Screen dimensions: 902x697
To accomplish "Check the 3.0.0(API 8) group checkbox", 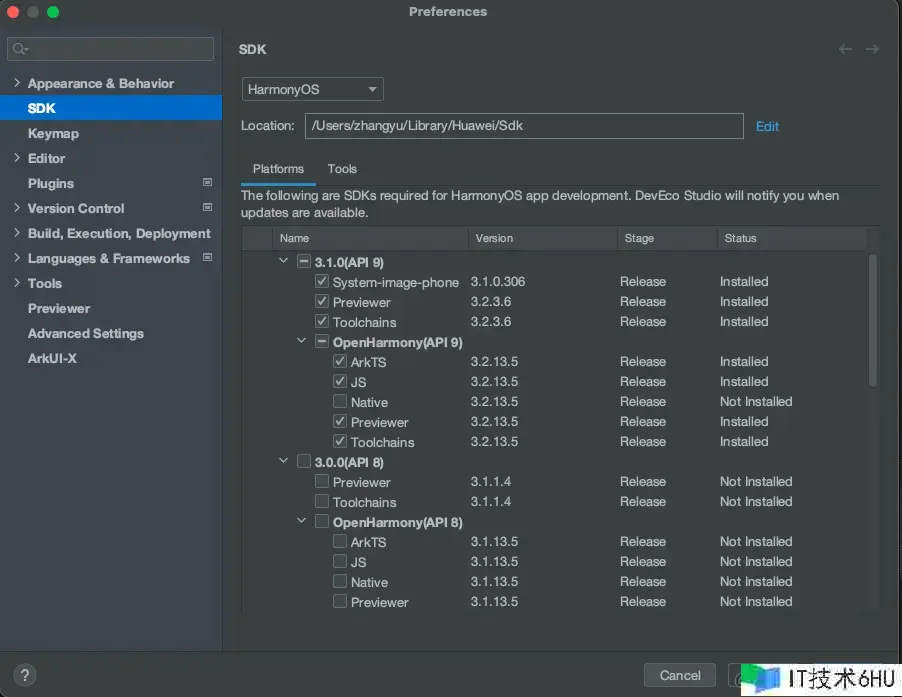I will coord(304,461).
